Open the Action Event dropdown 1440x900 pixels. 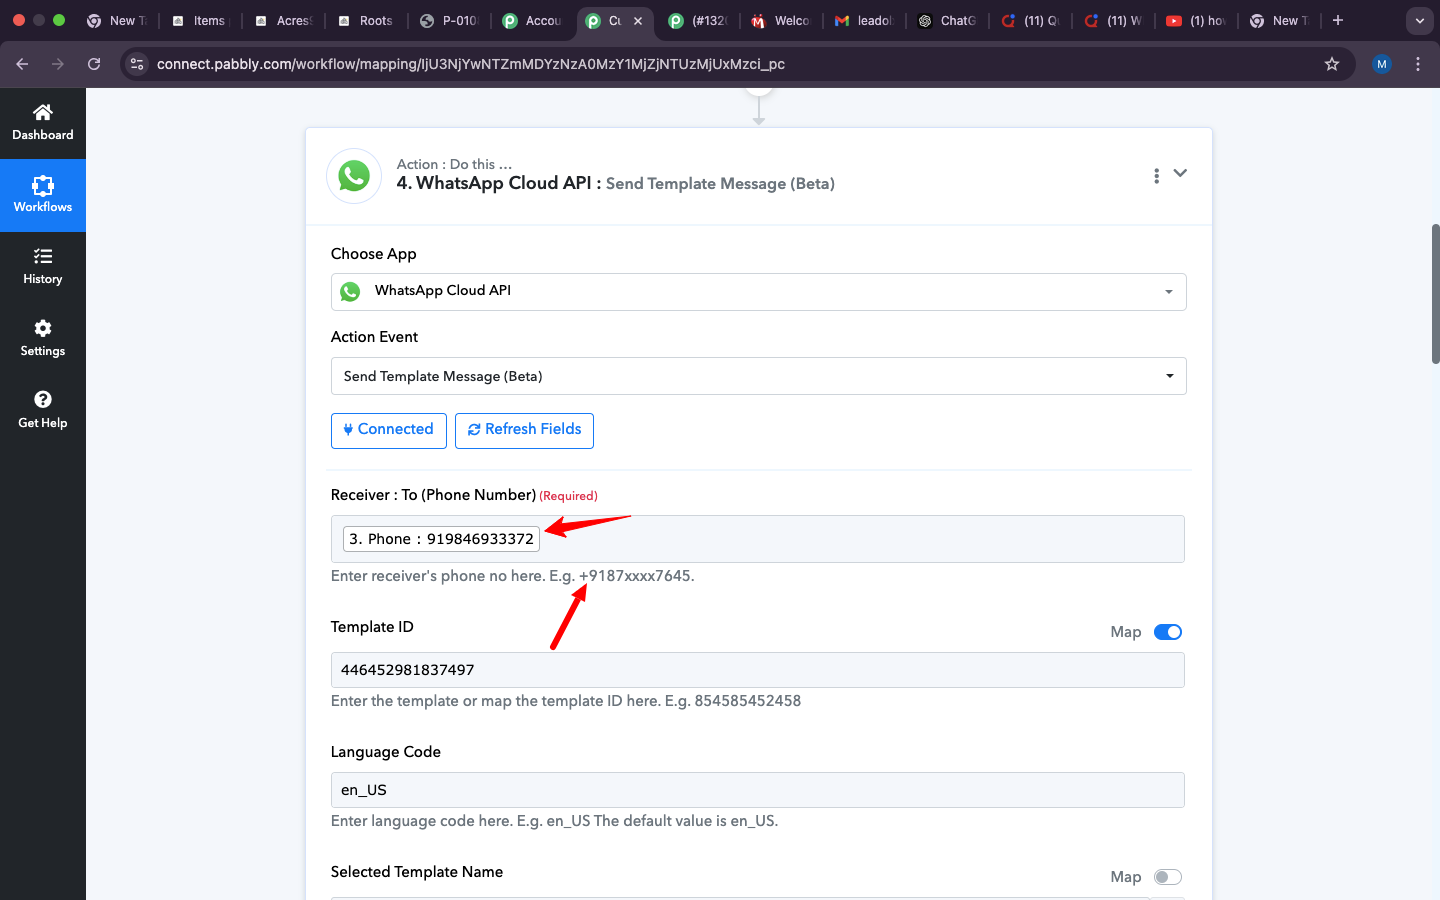[x=758, y=376]
